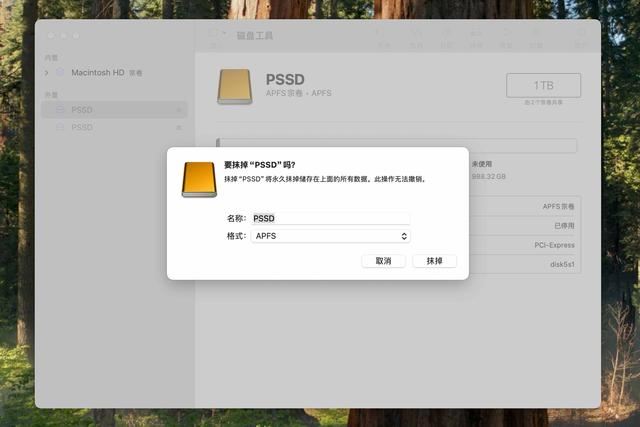Click the orange PSSD drive icon in dialog
Screen dimensions: 640x427
pyautogui.click(x=199, y=180)
